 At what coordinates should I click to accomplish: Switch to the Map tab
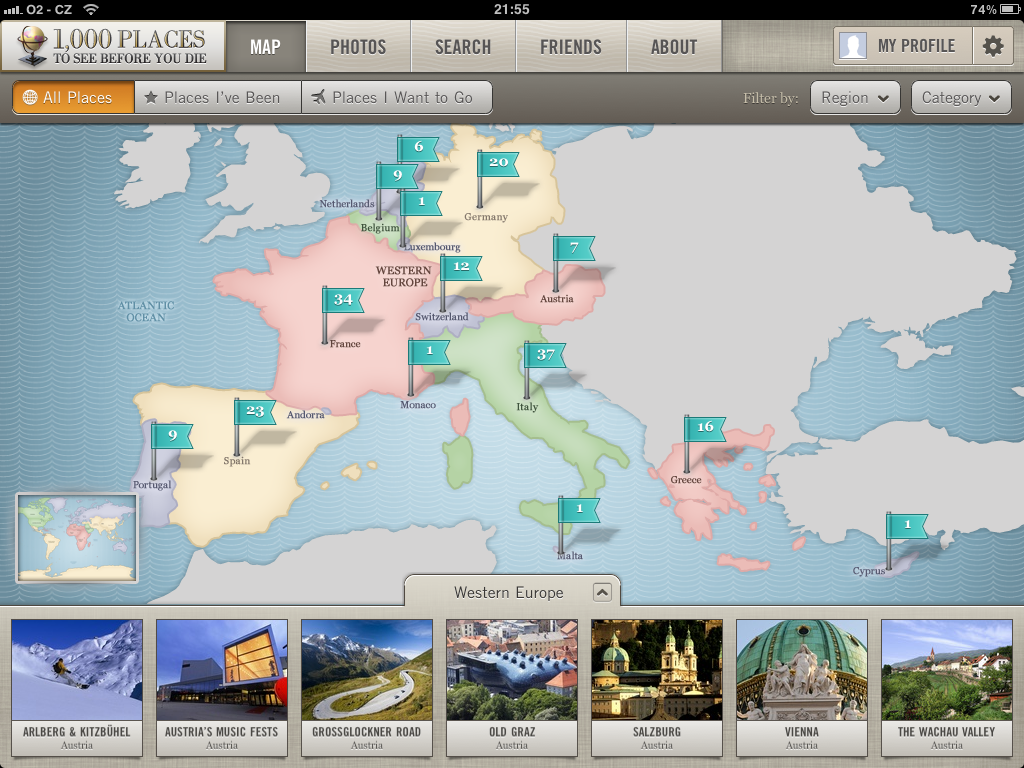tap(265, 47)
